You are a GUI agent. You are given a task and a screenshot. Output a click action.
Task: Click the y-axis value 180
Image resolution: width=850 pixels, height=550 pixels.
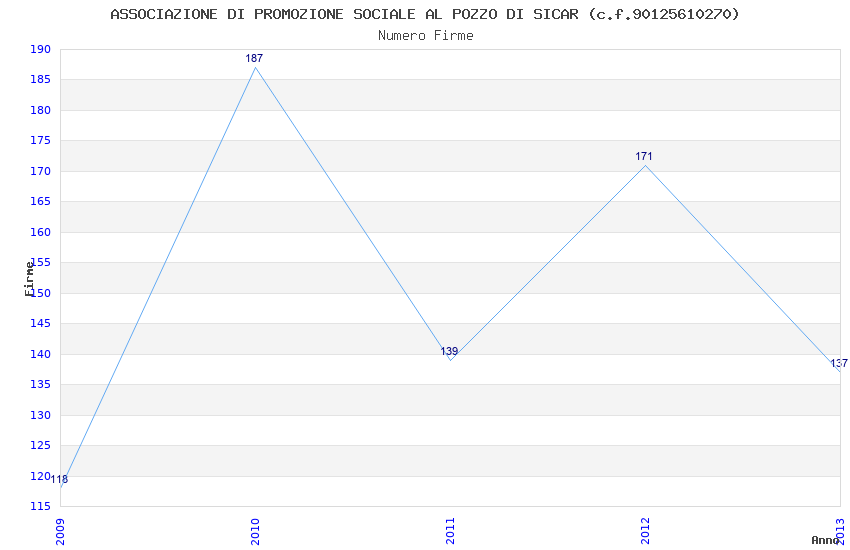coord(40,110)
